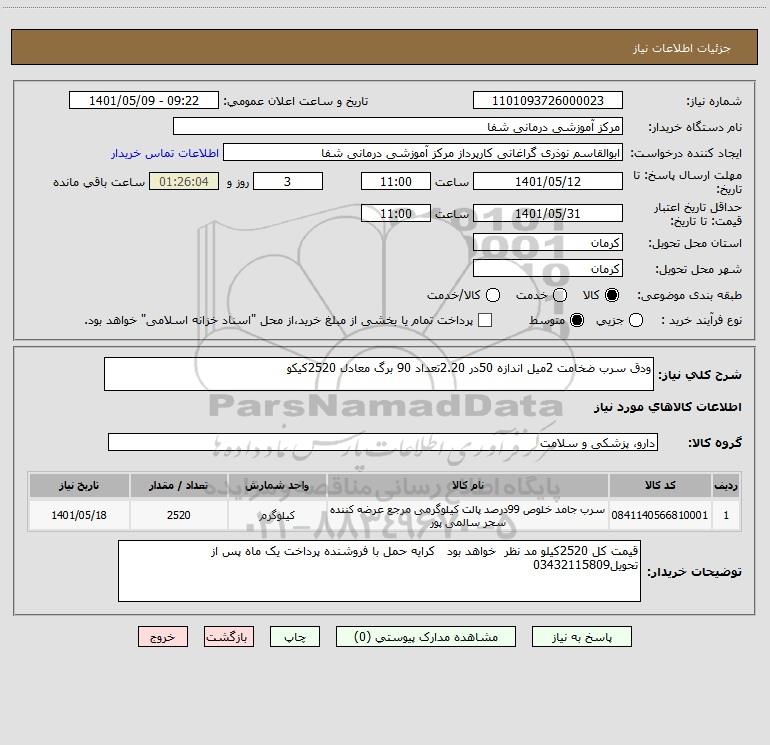Click the response deadline date 1401/05/12
The height and width of the screenshot is (745, 770).
(x=548, y=182)
